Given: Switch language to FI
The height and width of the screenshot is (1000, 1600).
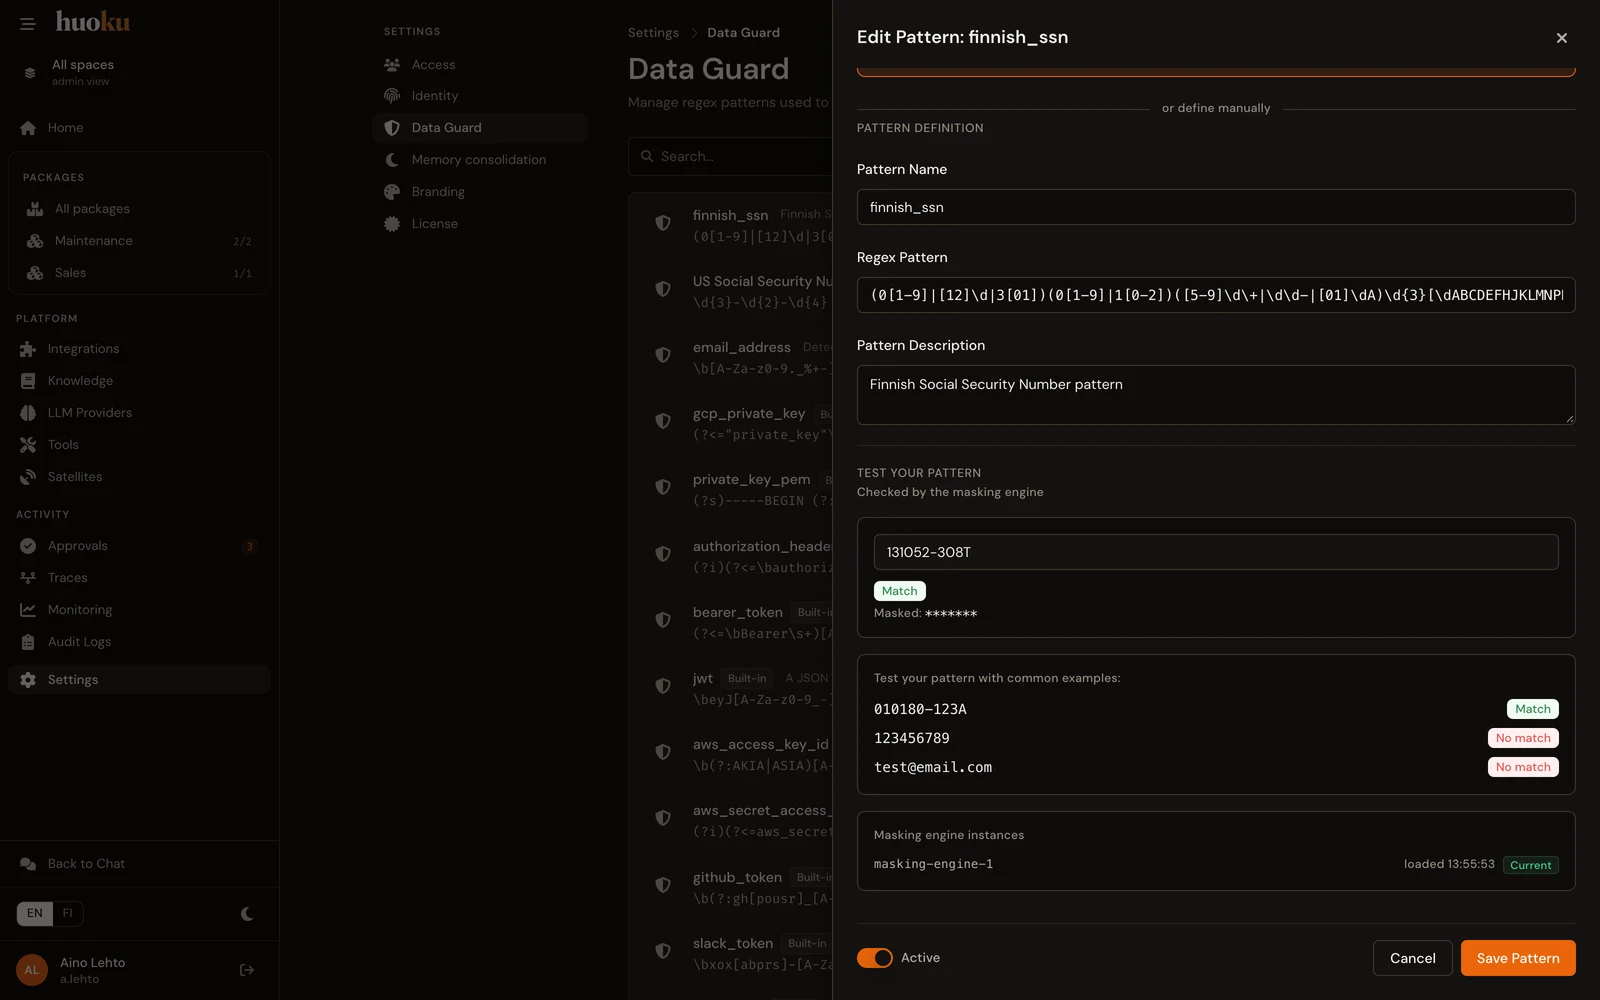Looking at the screenshot, I should [68, 913].
